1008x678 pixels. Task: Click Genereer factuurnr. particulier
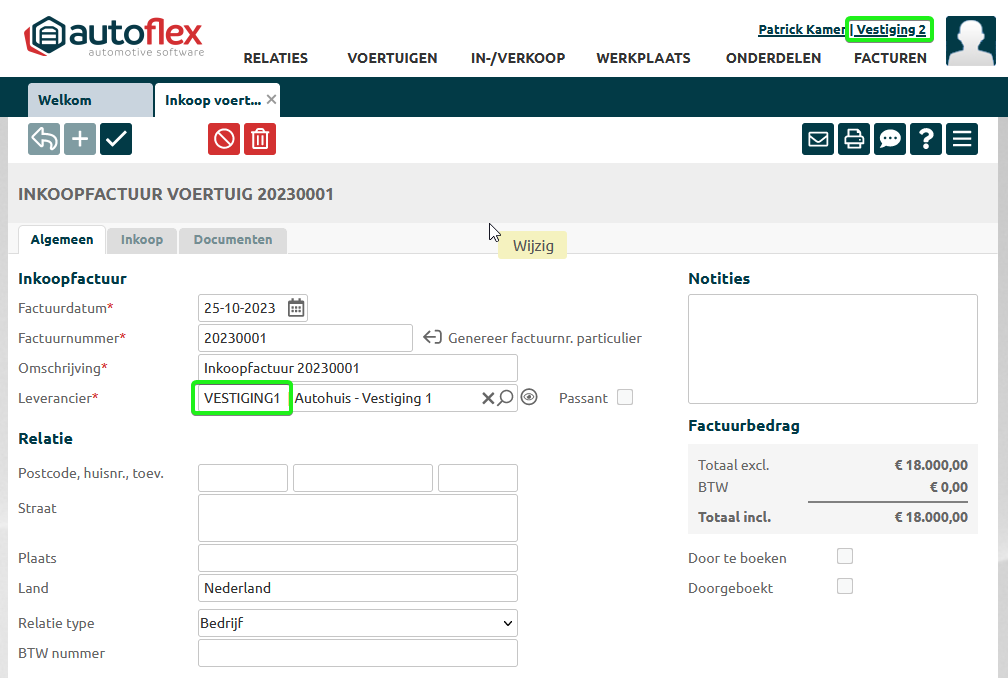click(533, 338)
